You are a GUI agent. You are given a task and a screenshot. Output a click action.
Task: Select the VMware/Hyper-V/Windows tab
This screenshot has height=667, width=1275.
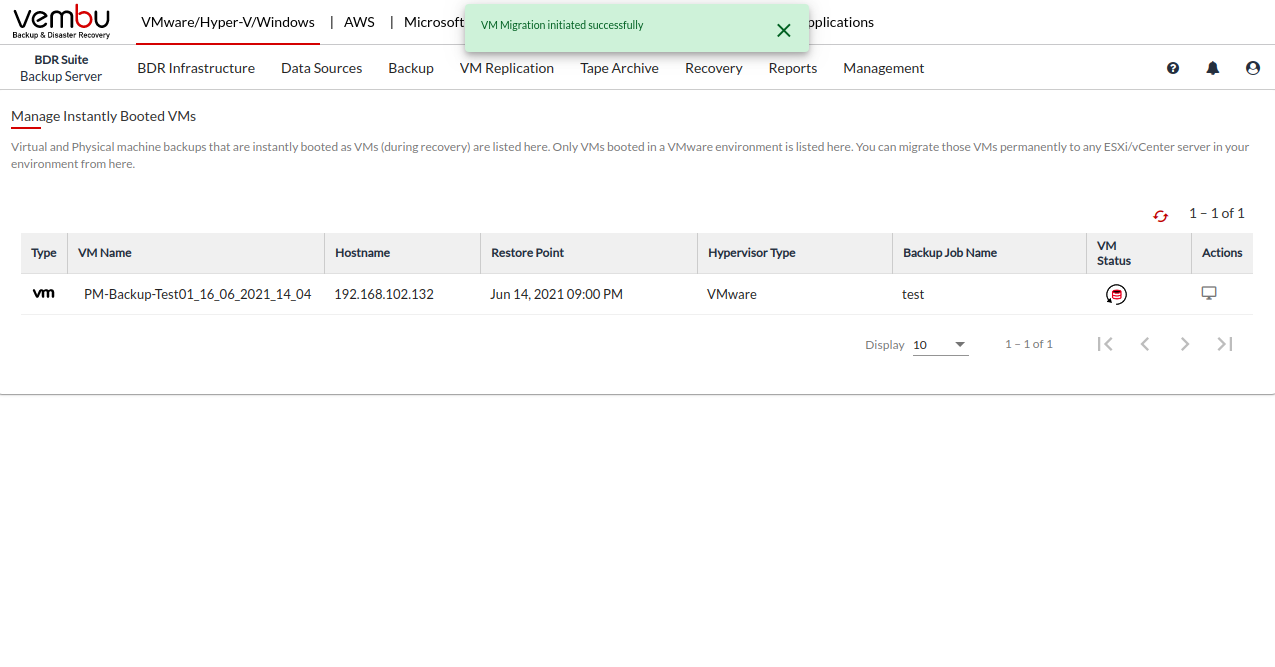tap(228, 22)
